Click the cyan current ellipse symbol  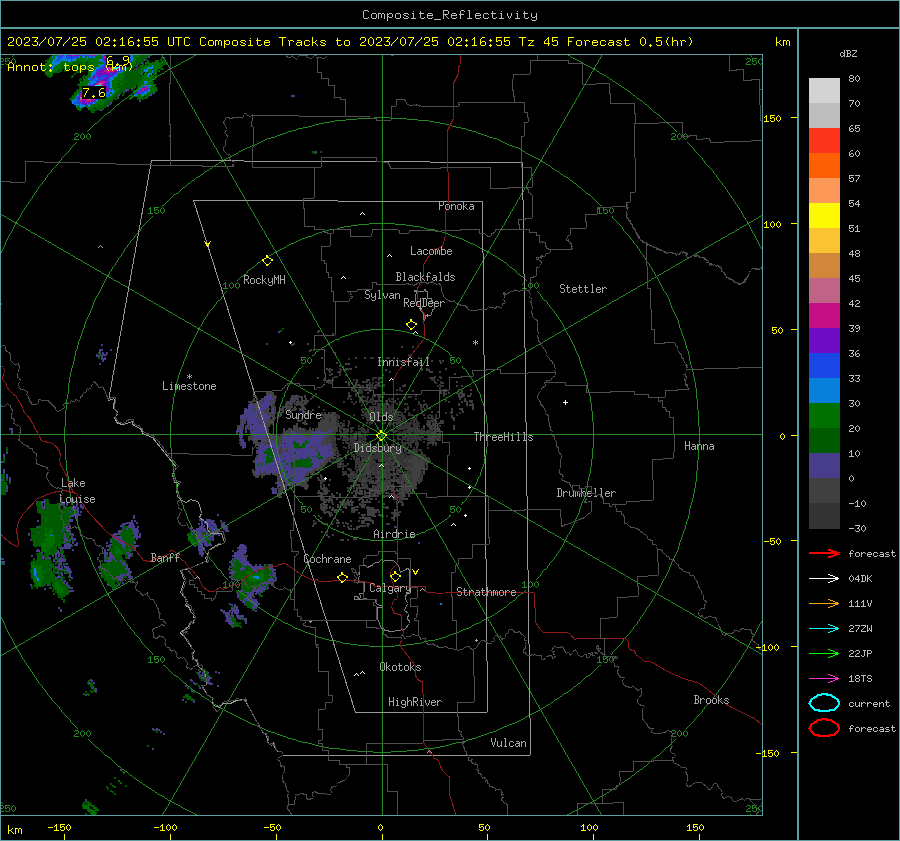pyautogui.click(x=824, y=703)
